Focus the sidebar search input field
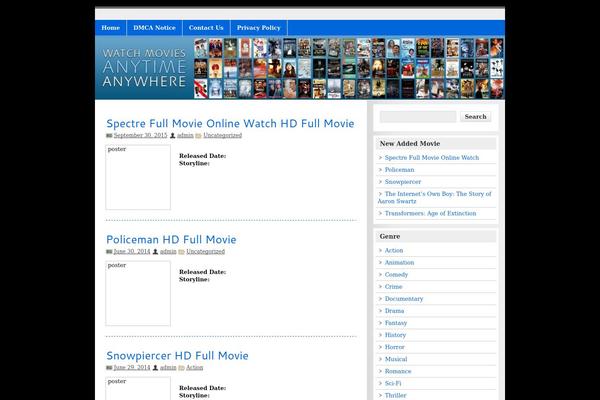The width and height of the screenshot is (600, 400). [418, 117]
